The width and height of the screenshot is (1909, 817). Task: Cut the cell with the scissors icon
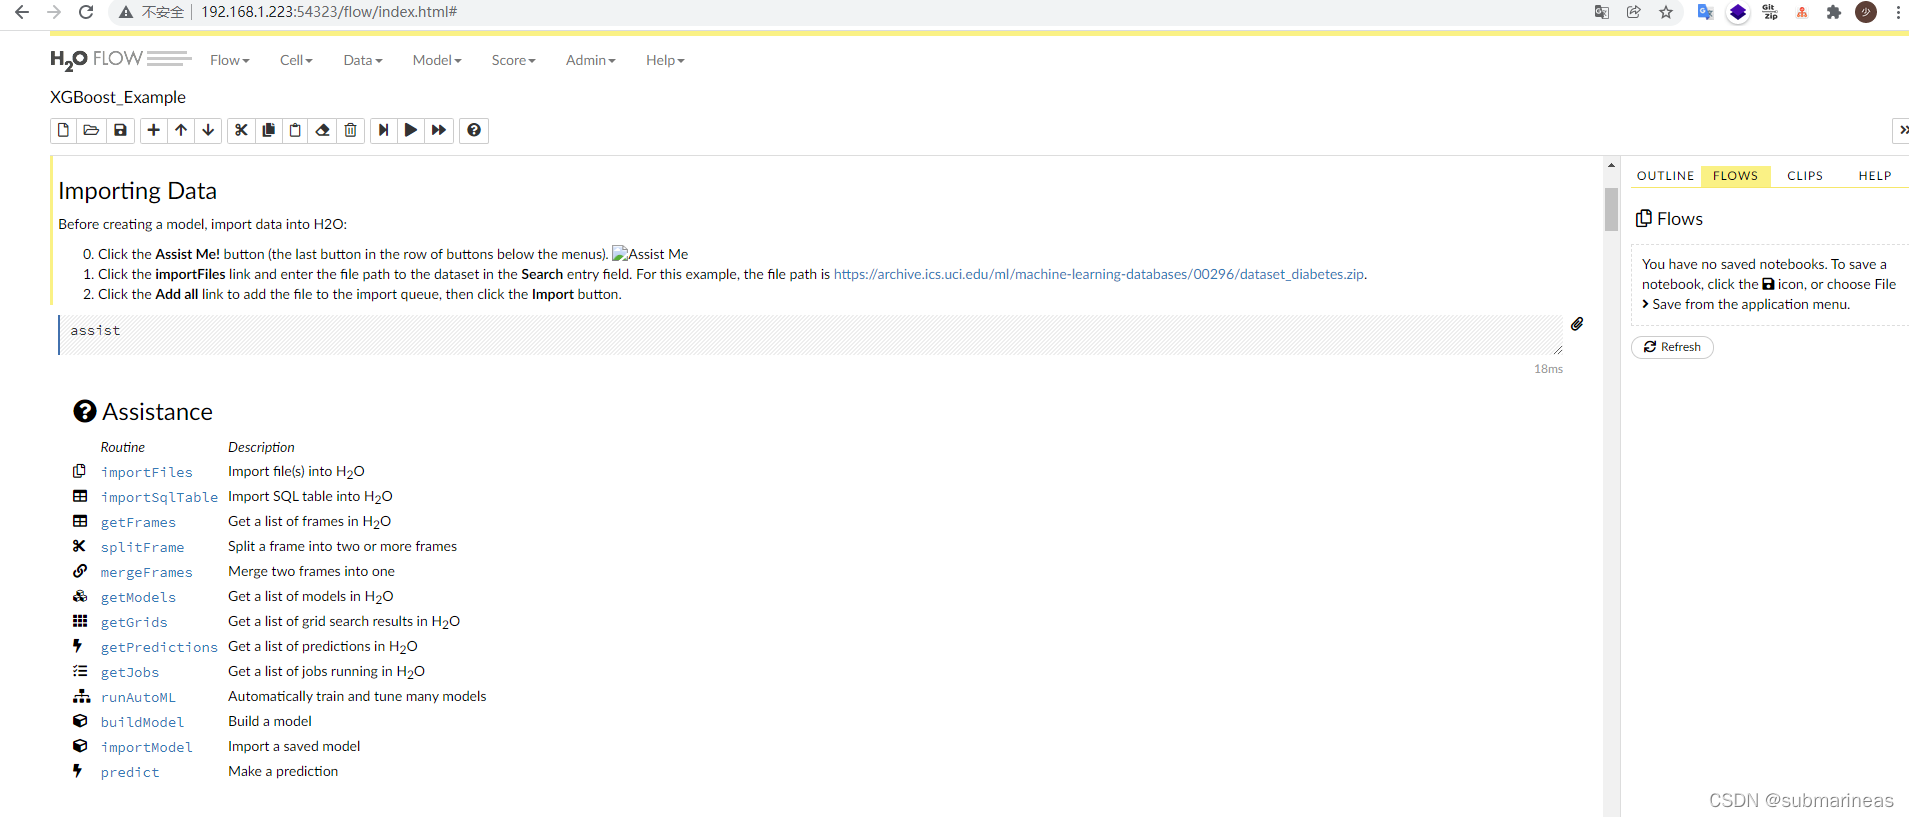pos(241,130)
